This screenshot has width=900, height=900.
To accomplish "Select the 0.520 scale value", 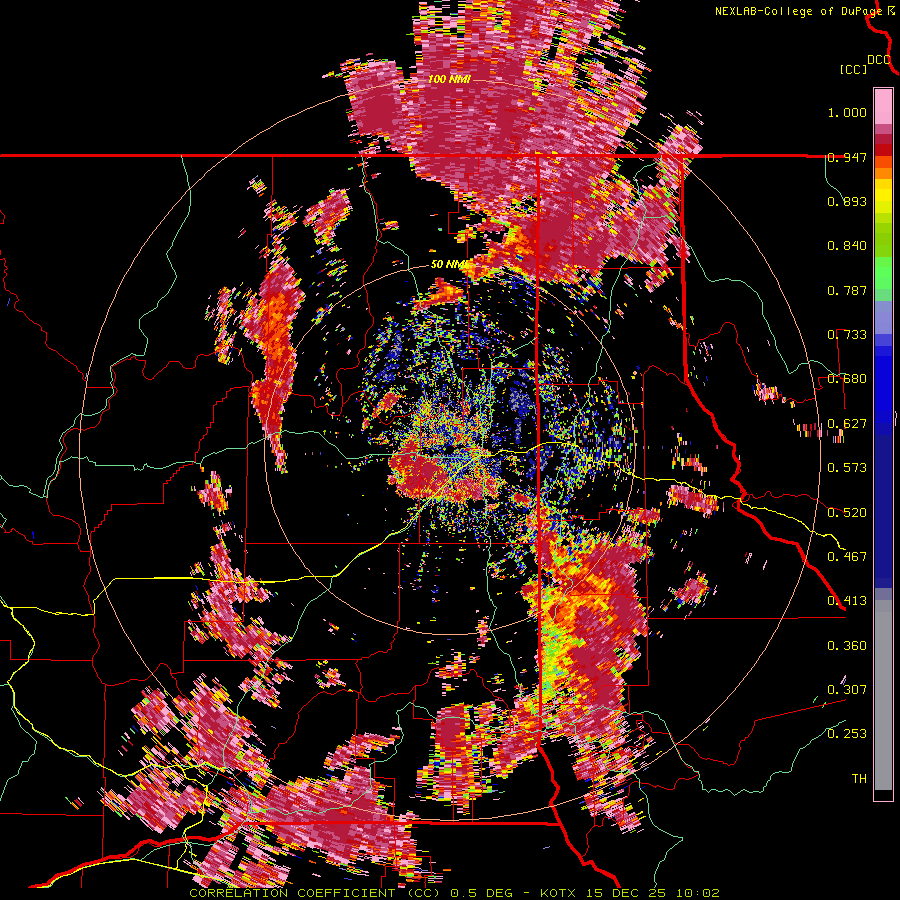I will [x=847, y=512].
